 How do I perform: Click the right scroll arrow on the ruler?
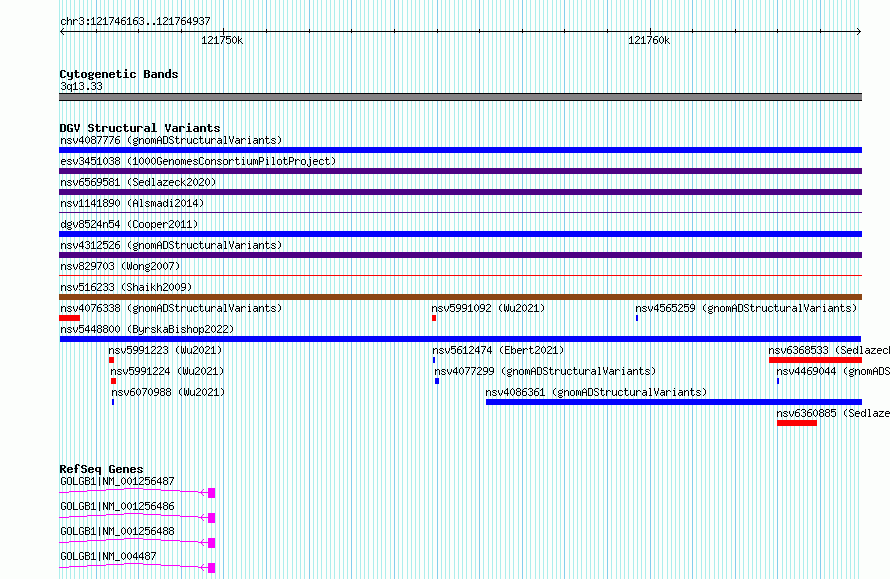[x=859, y=31]
